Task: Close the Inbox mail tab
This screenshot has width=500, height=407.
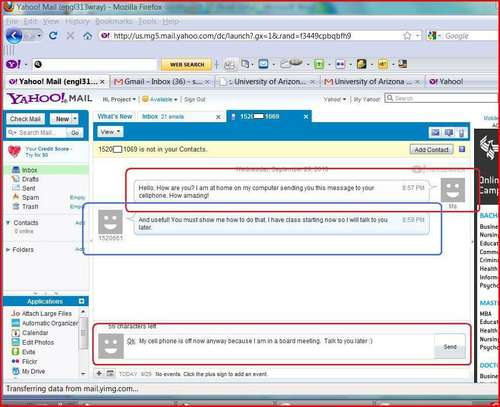Action: coord(218,117)
